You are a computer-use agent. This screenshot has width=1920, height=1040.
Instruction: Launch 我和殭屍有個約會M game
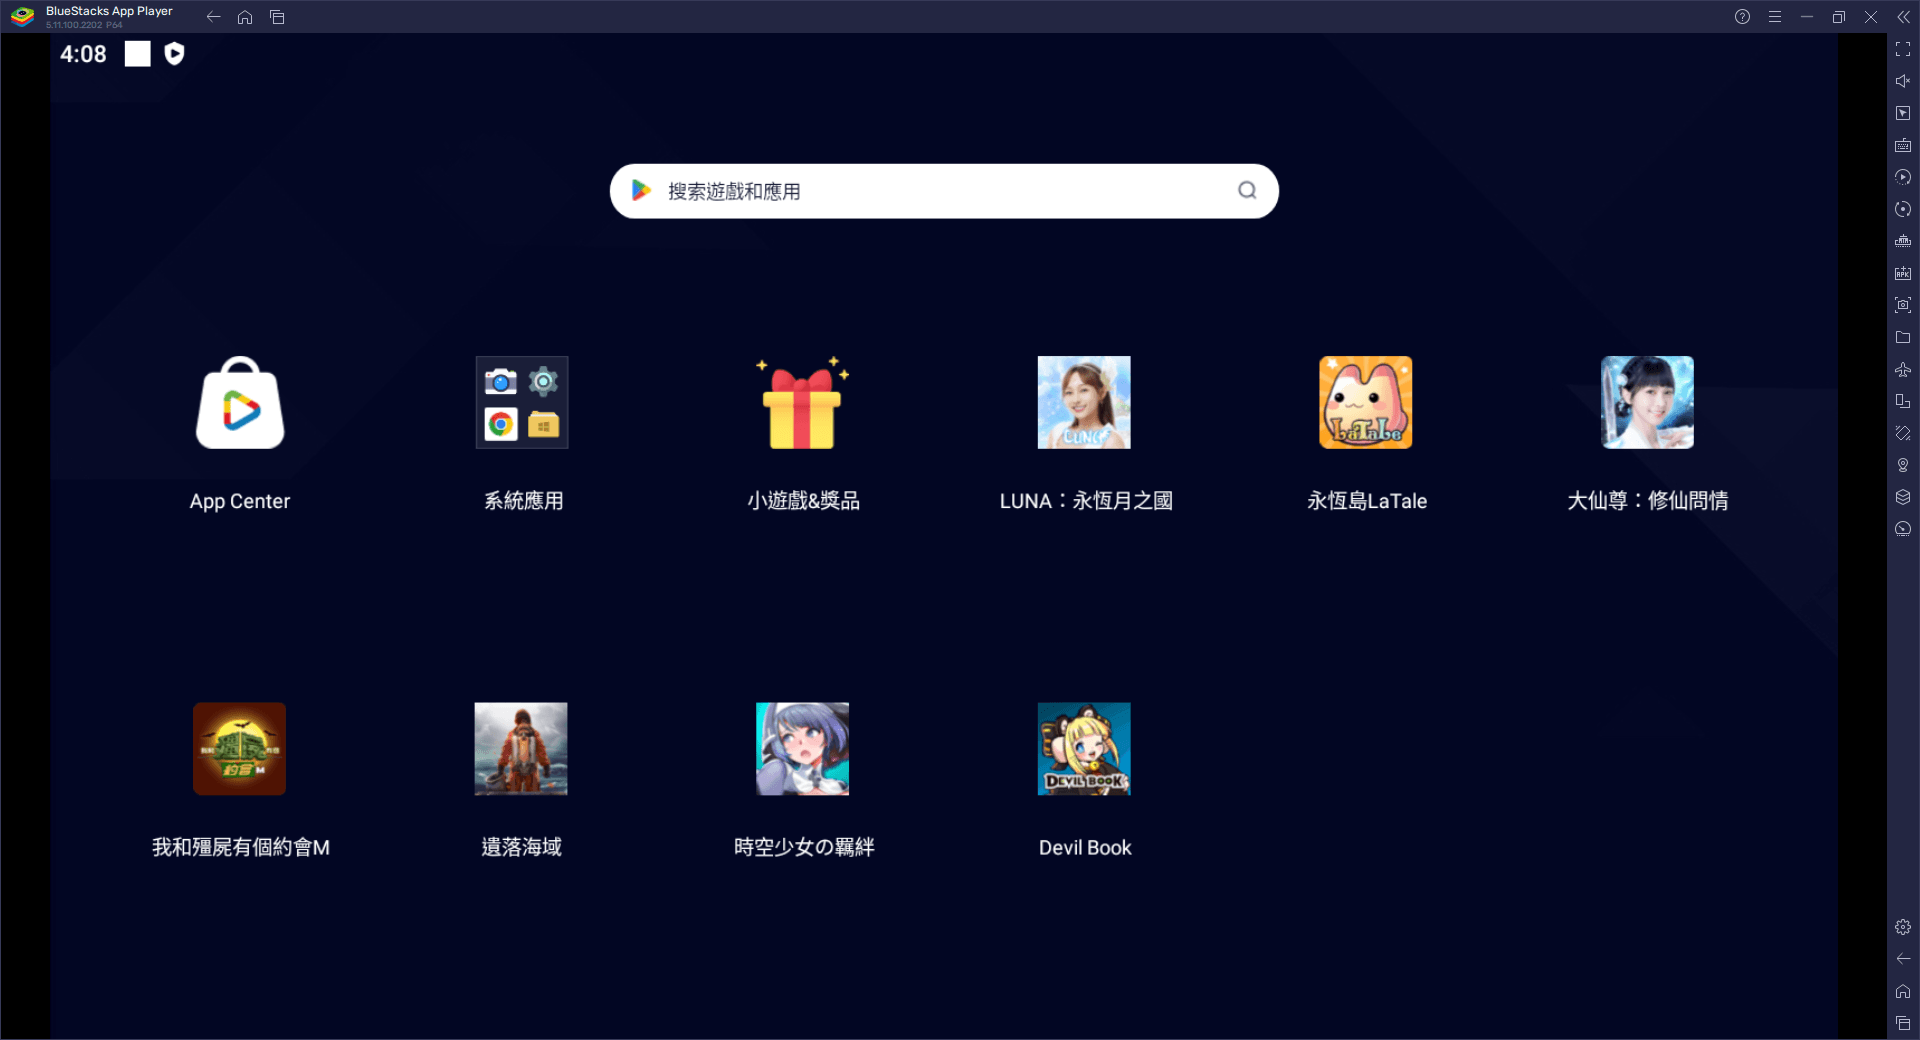[240, 749]
